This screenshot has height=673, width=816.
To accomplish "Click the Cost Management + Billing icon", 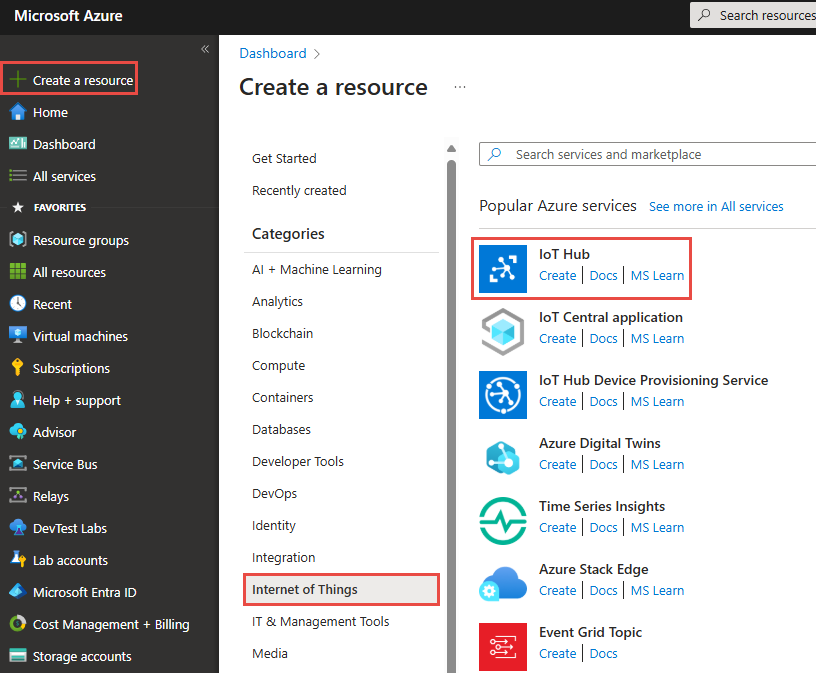I will 18,624.
